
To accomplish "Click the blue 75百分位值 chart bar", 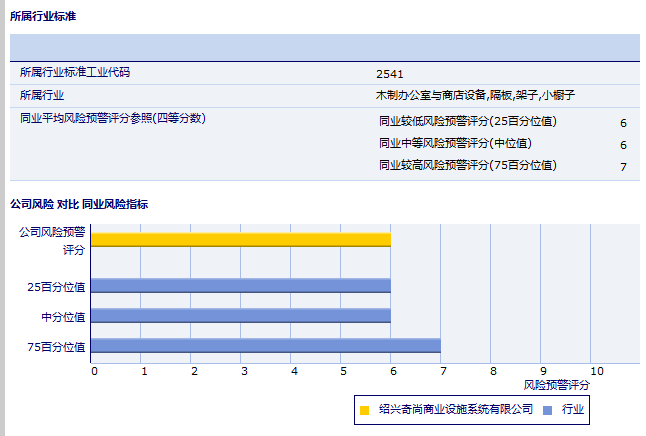I will pos(265,346).
